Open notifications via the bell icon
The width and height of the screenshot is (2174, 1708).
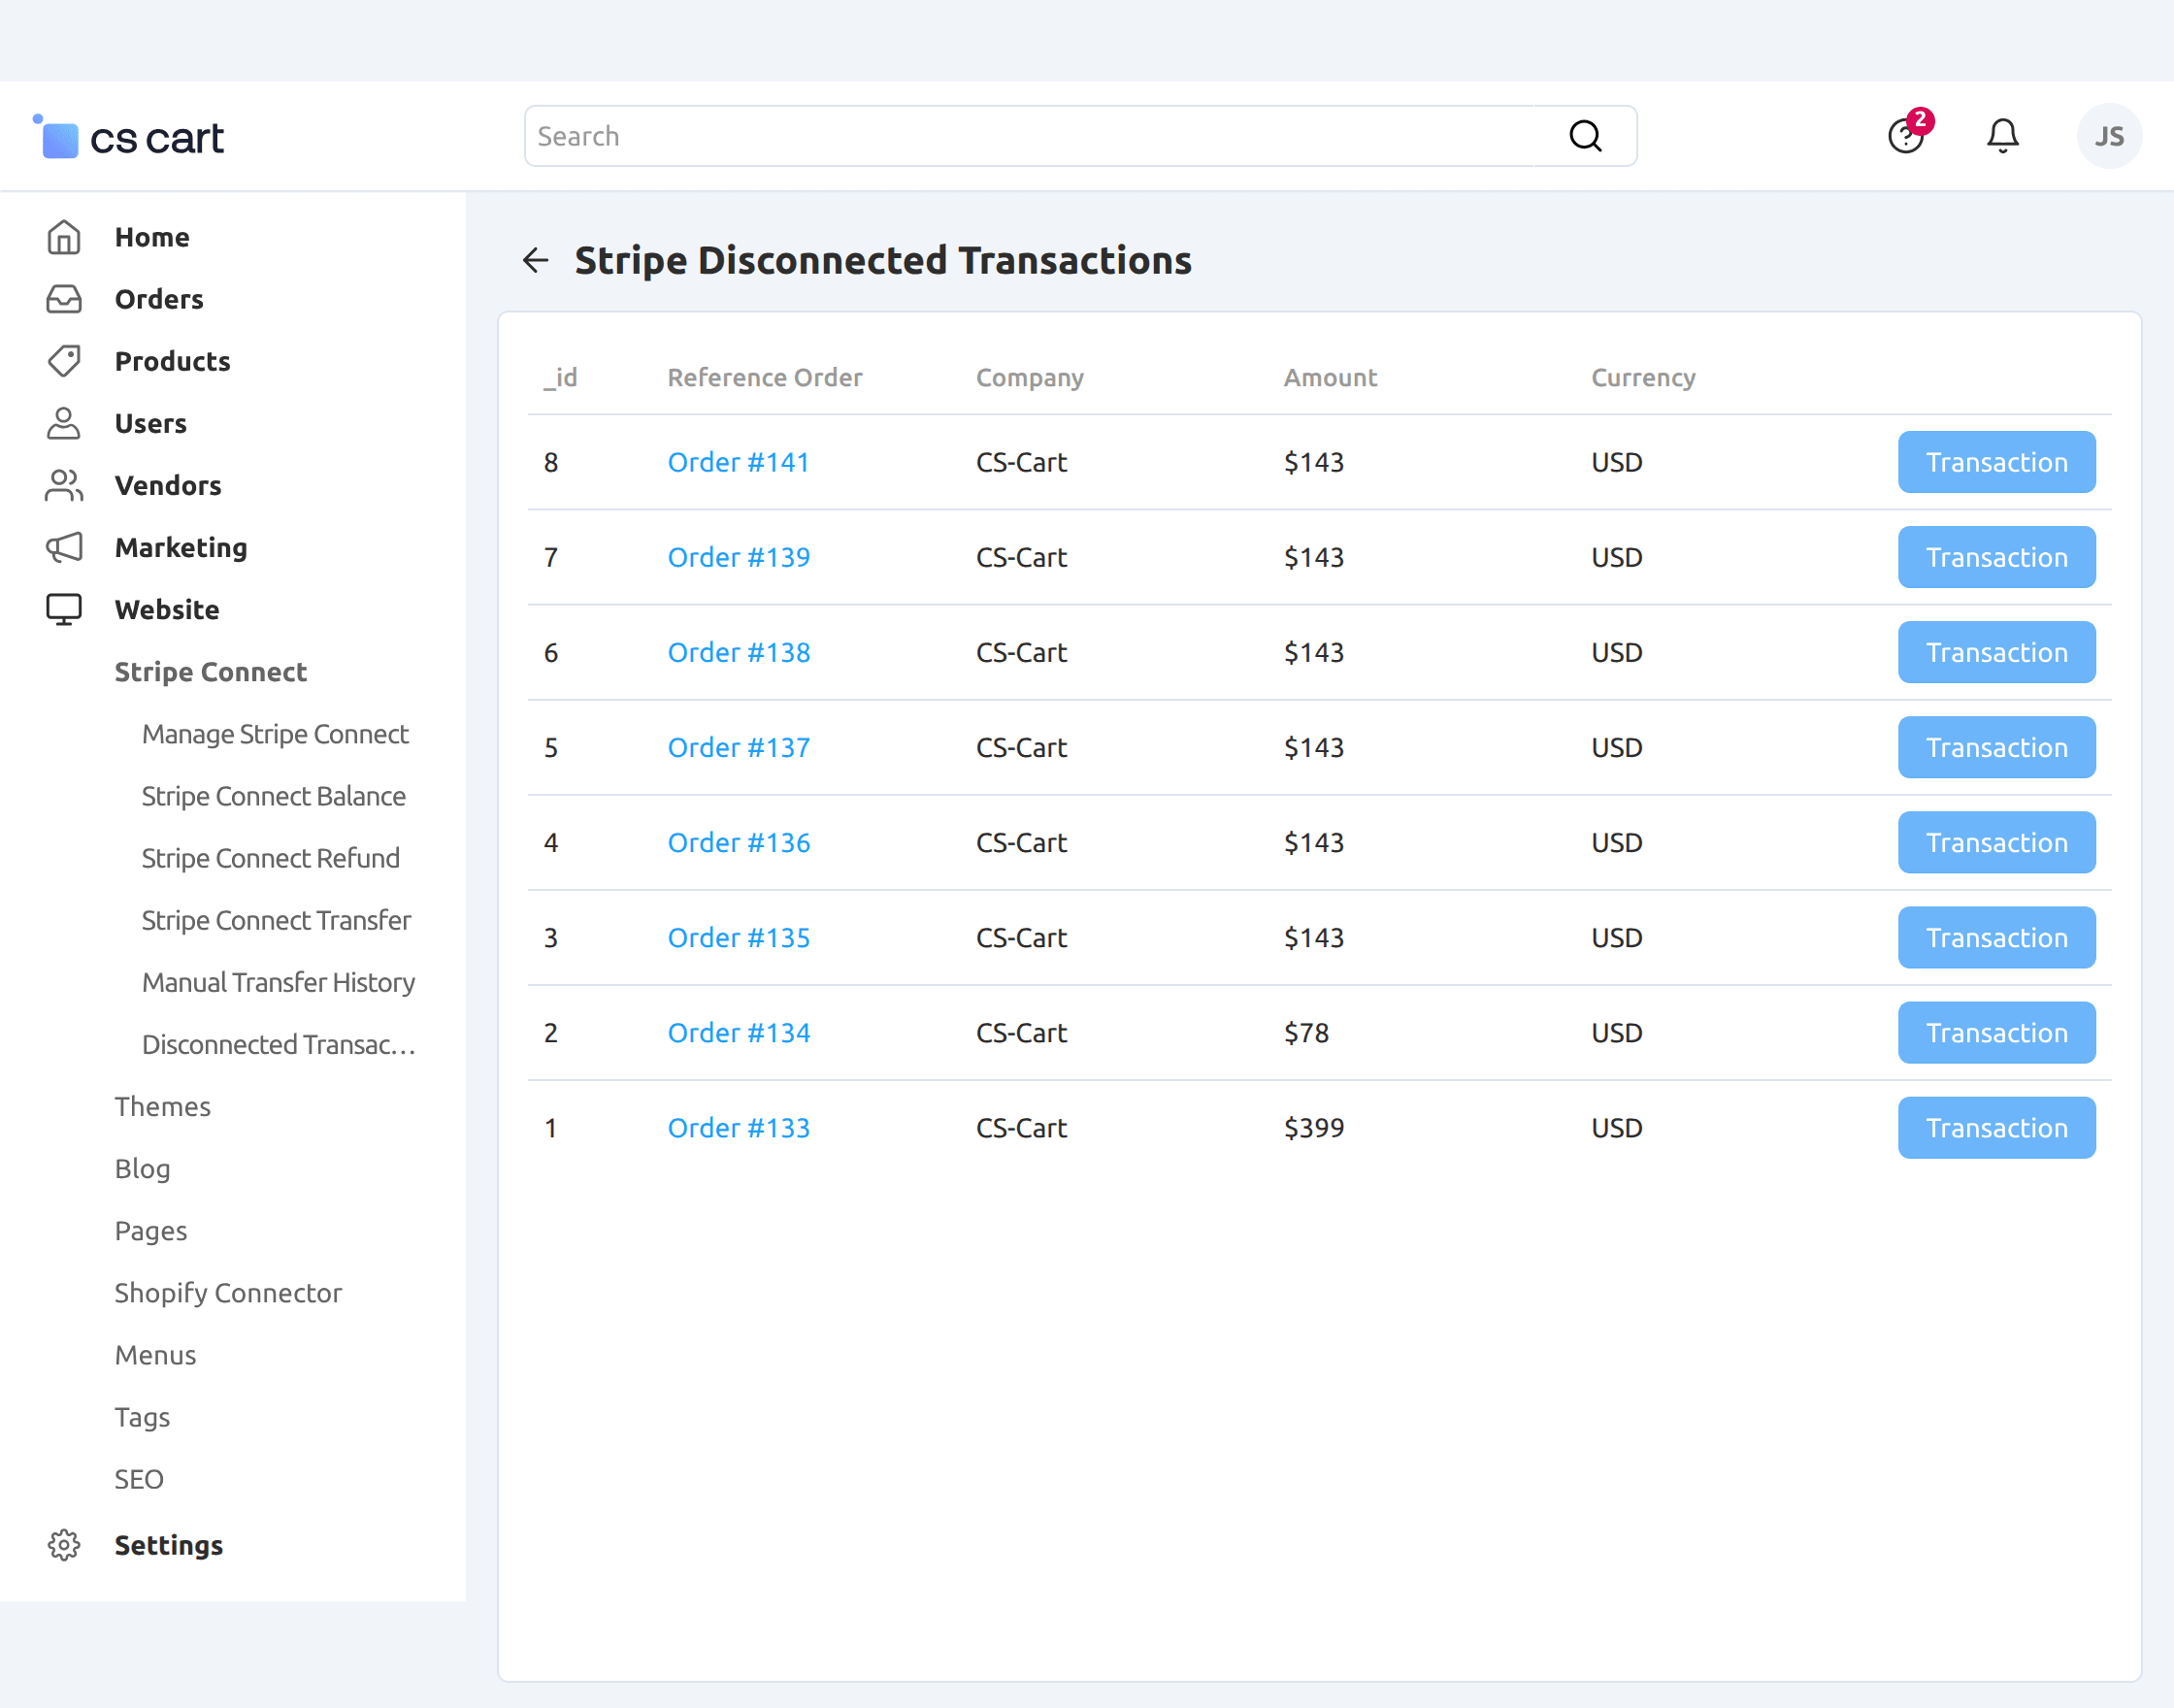point(2003,135)
